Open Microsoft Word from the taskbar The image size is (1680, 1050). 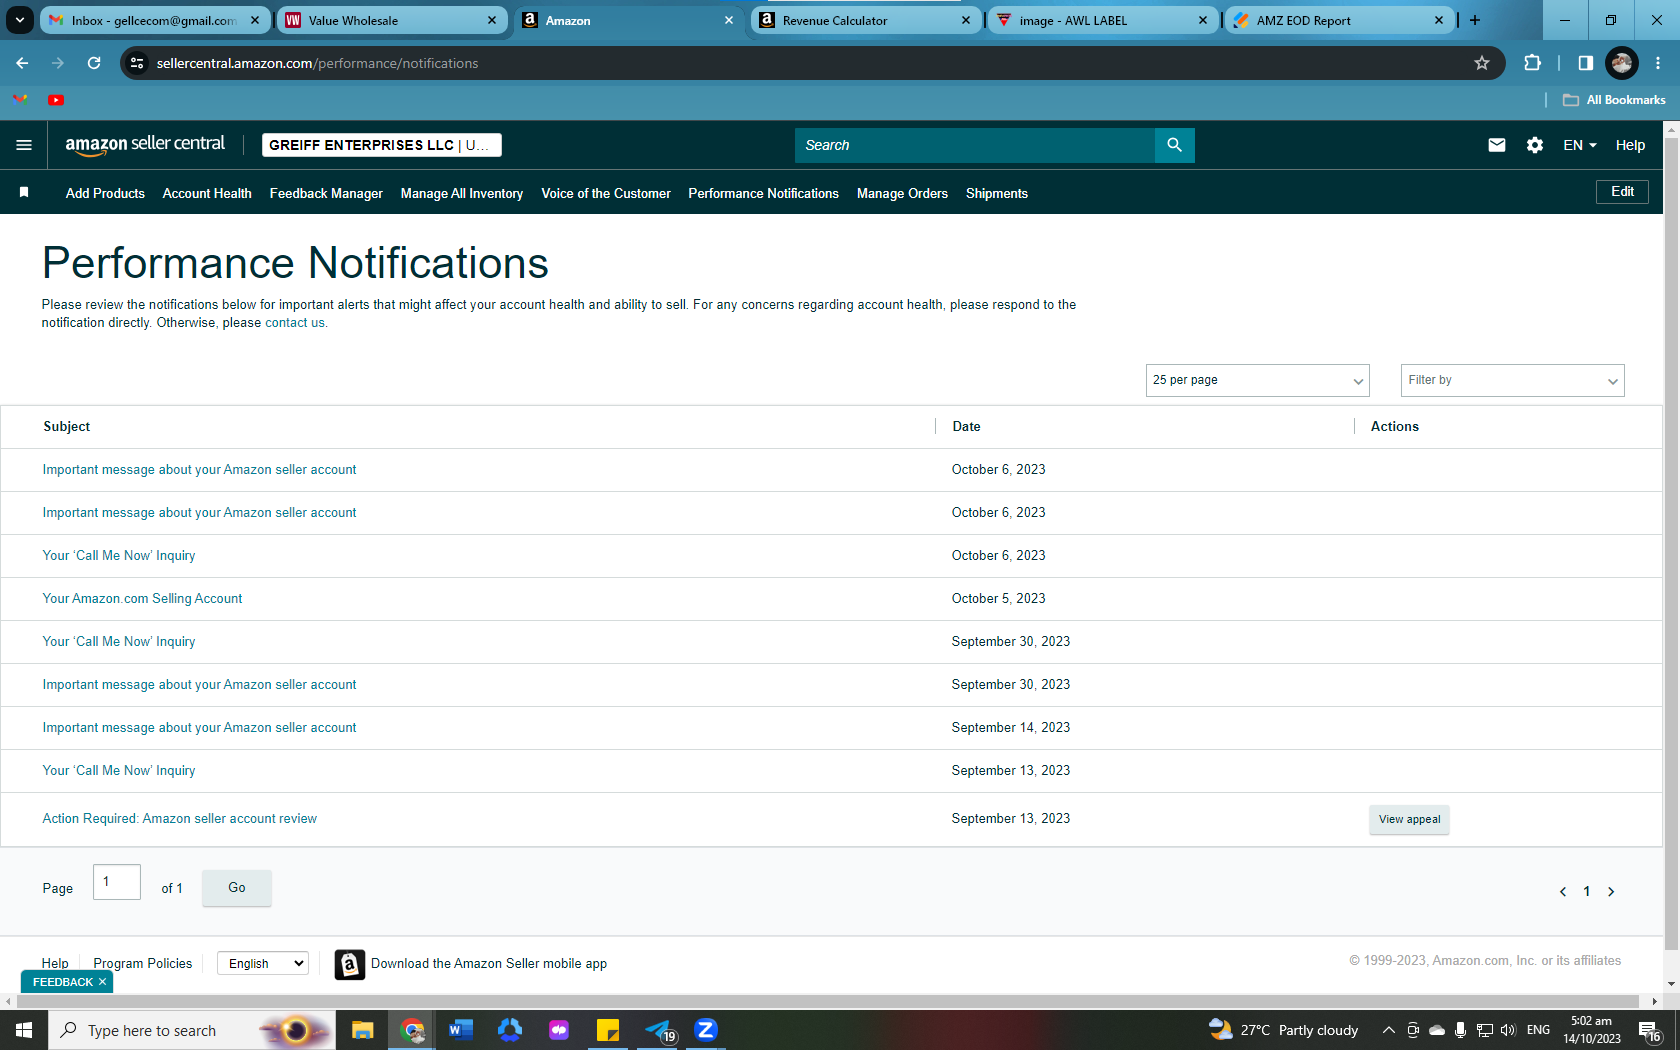(460, 1030)
